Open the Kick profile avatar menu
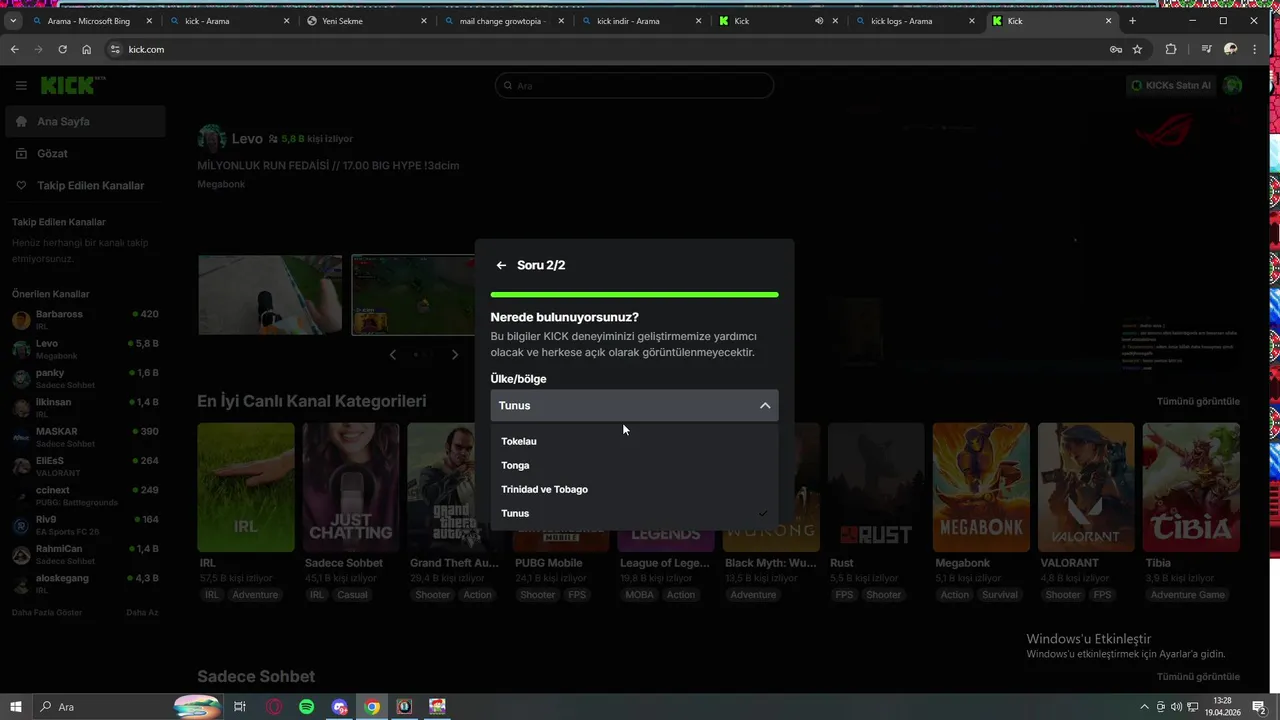The image size is (1280, 720). 1233,86
